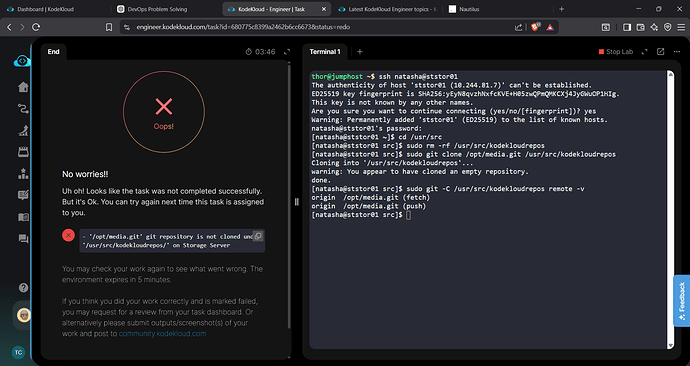This screenshot has height=366, width=690.
Task: Open the KodeKloud home sidebar icon
Action: 23,87
